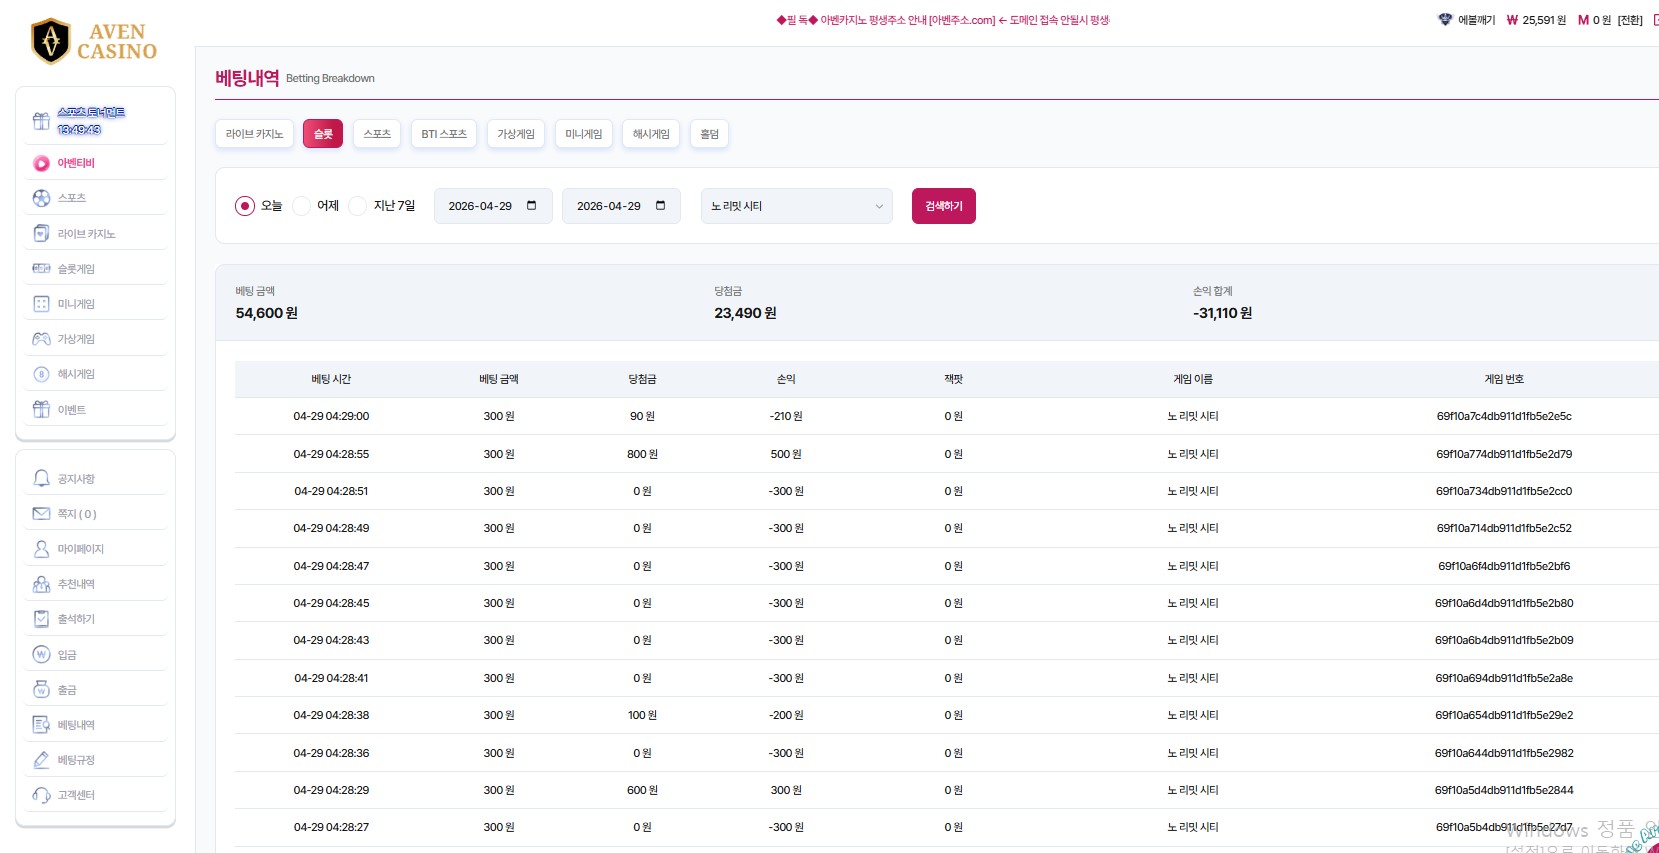Click the 가상게임 gamepad icon

point(41,339)
